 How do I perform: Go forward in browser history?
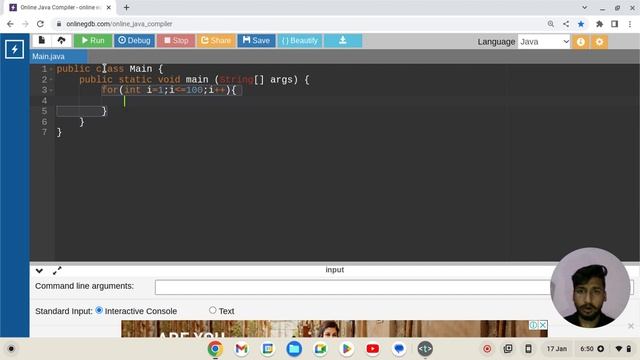pos(25,24)
